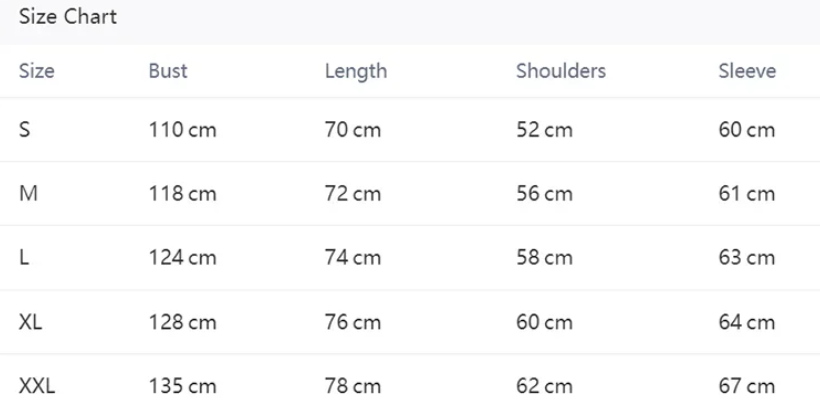The height and width of the screenshot is (414, 820).
Task: Click the Size column header
Action: tap(37, 71)
